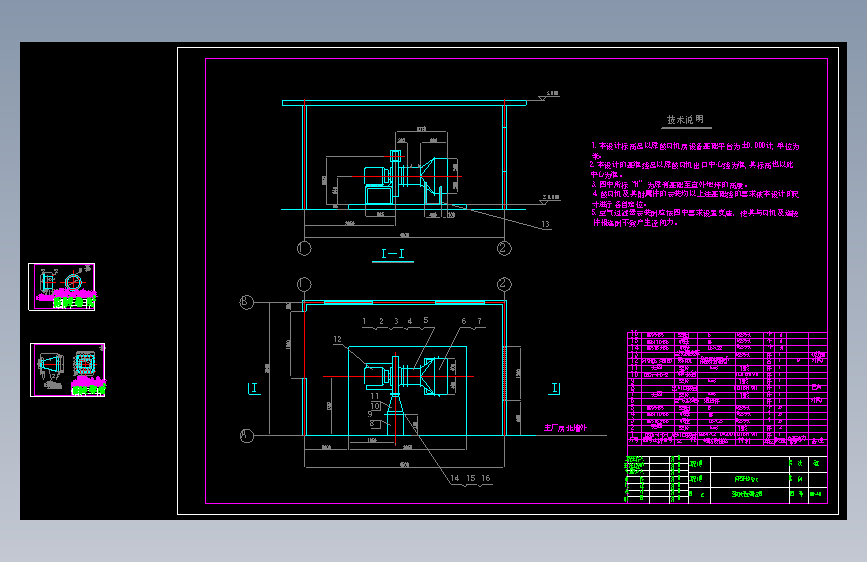Select the 技术说明 heading
Image resolution: width=867 pixels, height=562 pixels.
685,119
